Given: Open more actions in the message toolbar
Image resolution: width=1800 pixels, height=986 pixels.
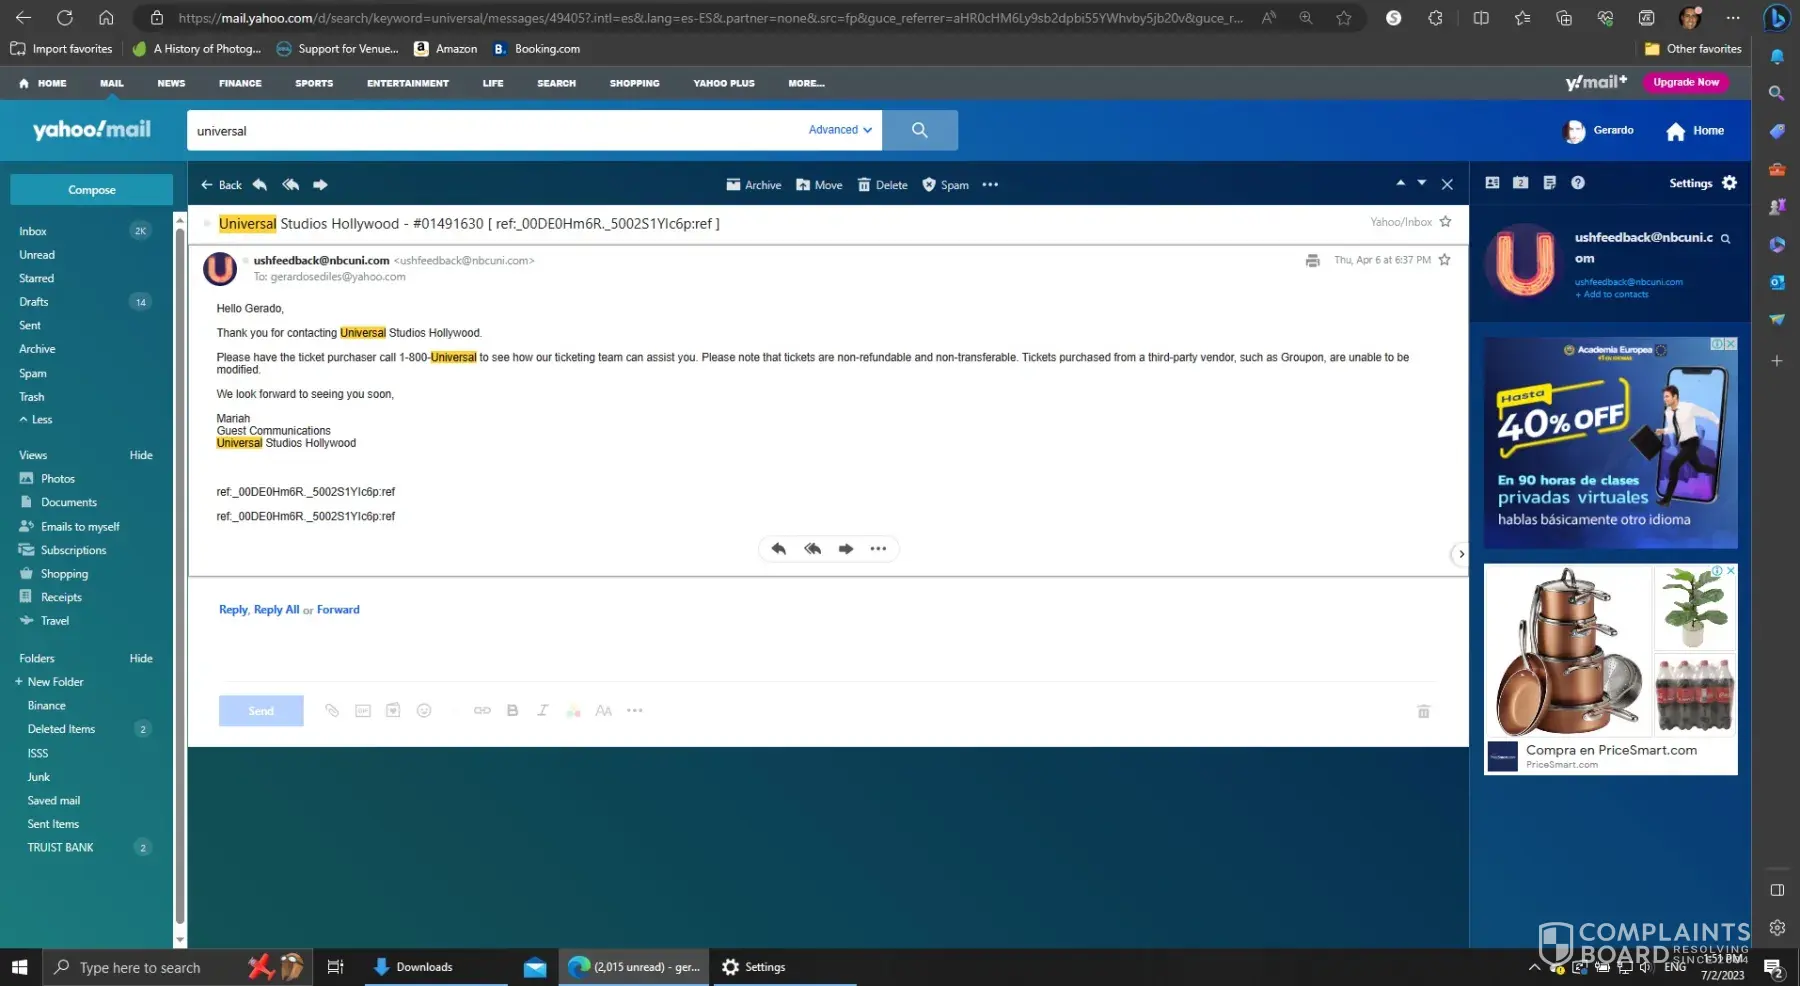Looking at the screenshot, I should click(990, 185).
